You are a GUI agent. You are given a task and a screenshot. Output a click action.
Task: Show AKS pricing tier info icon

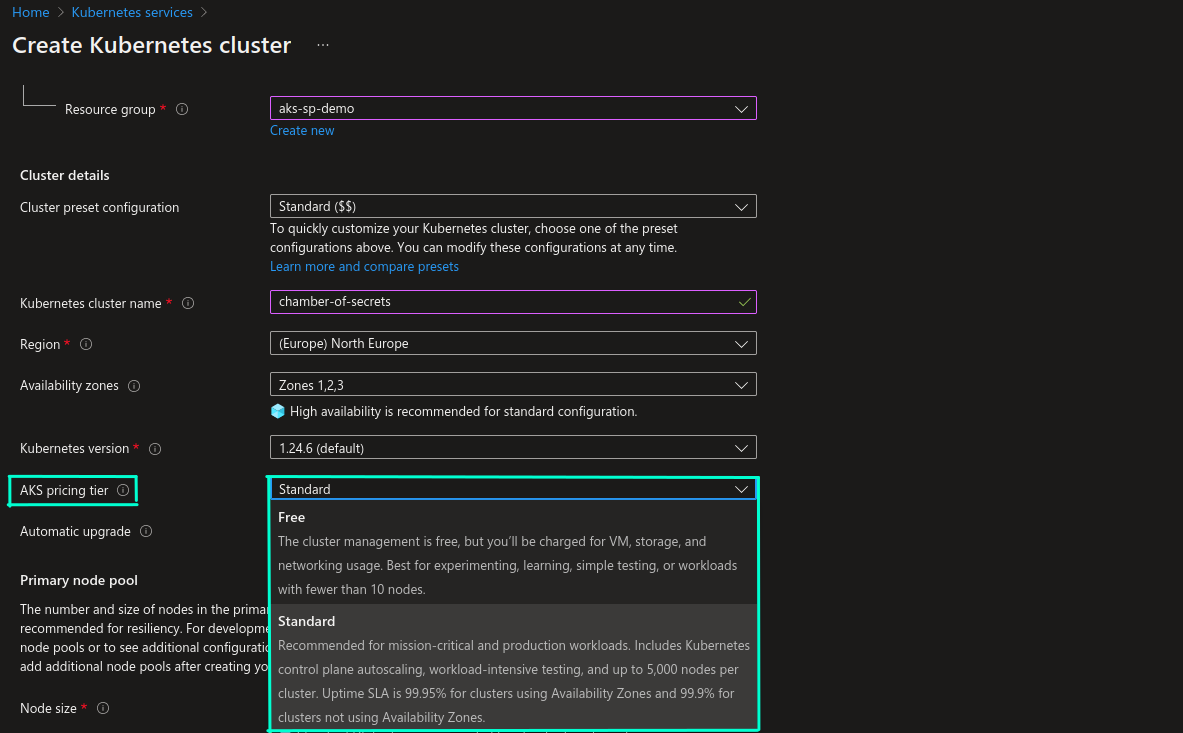coord(123,490)
